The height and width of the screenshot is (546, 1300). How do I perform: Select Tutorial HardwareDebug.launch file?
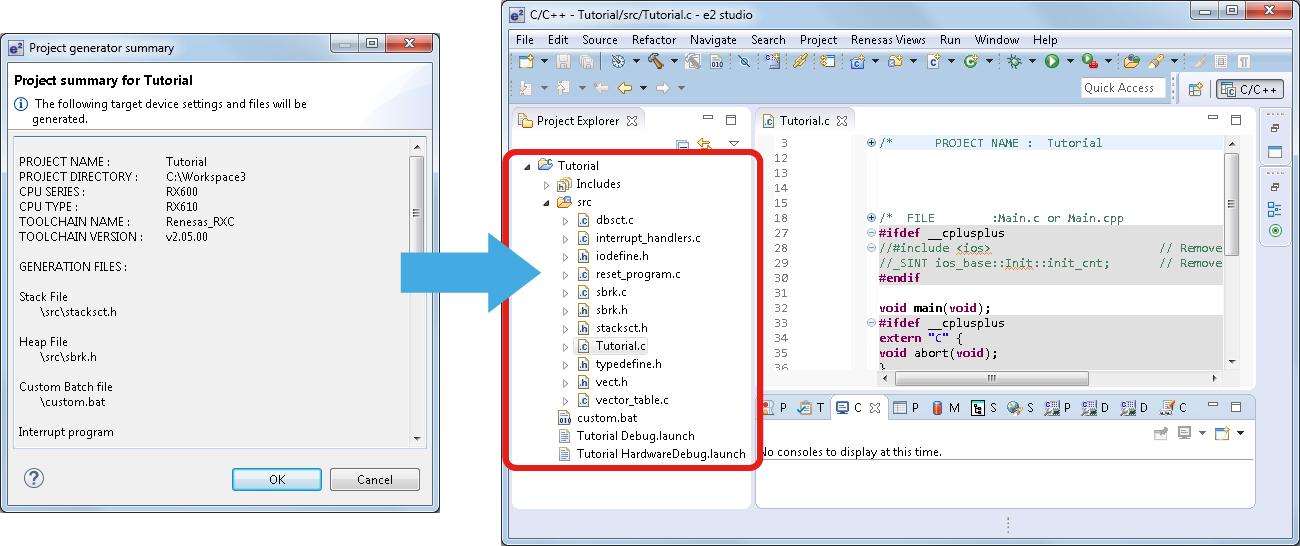tap(661, 454)
